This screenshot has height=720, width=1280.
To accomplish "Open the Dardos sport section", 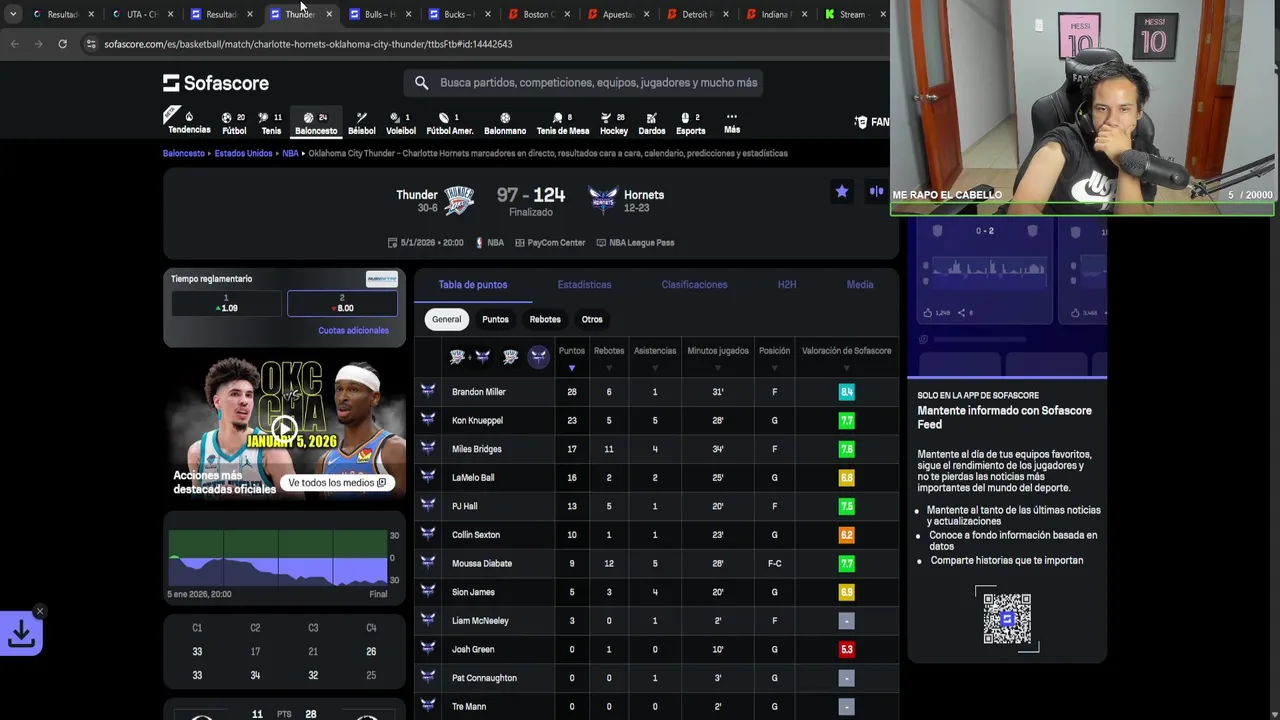I will click(651, 123).
